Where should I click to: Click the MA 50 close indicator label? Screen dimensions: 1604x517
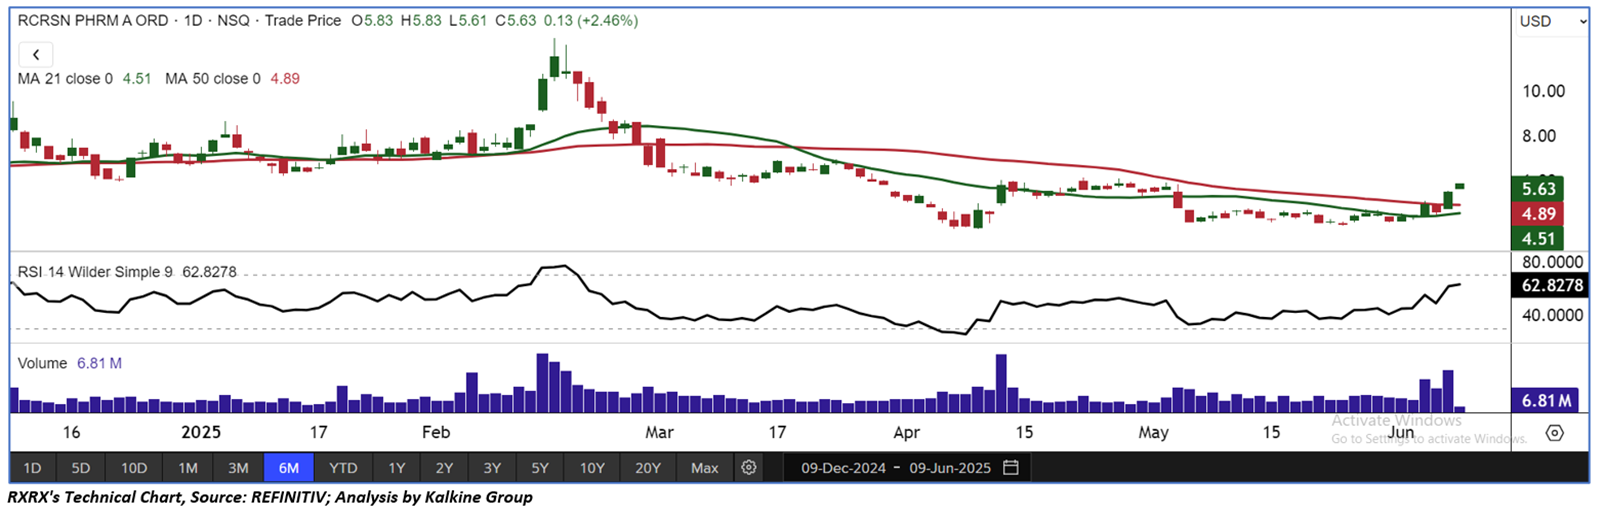pyautogui.click(x=213, y=78)
